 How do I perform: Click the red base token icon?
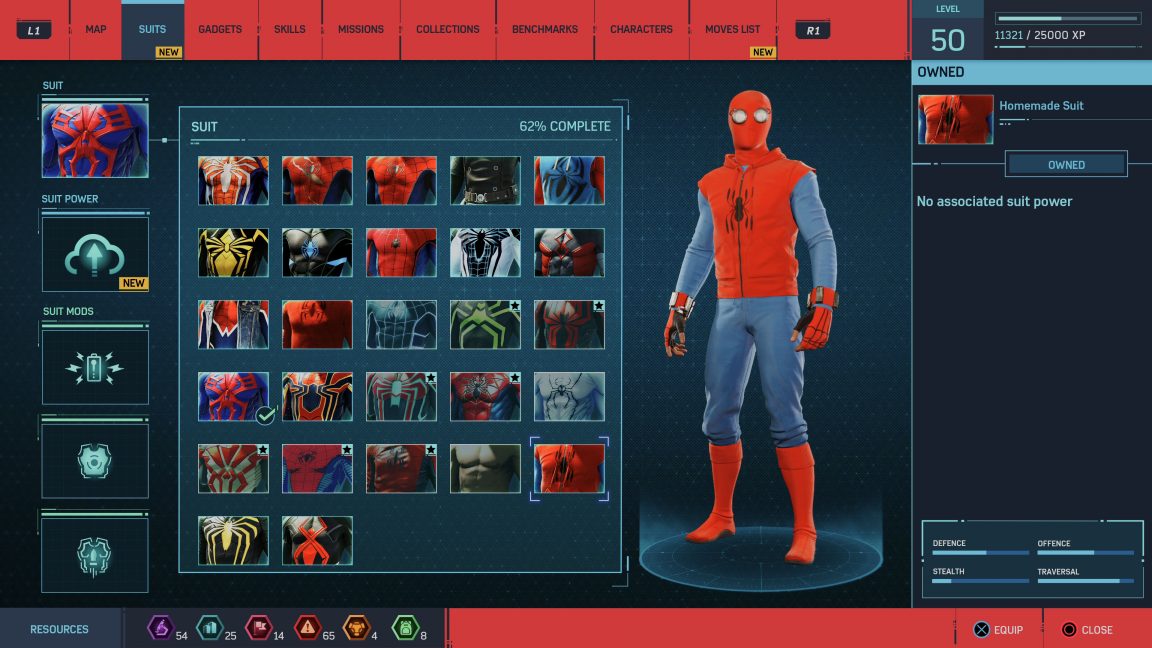259,627
